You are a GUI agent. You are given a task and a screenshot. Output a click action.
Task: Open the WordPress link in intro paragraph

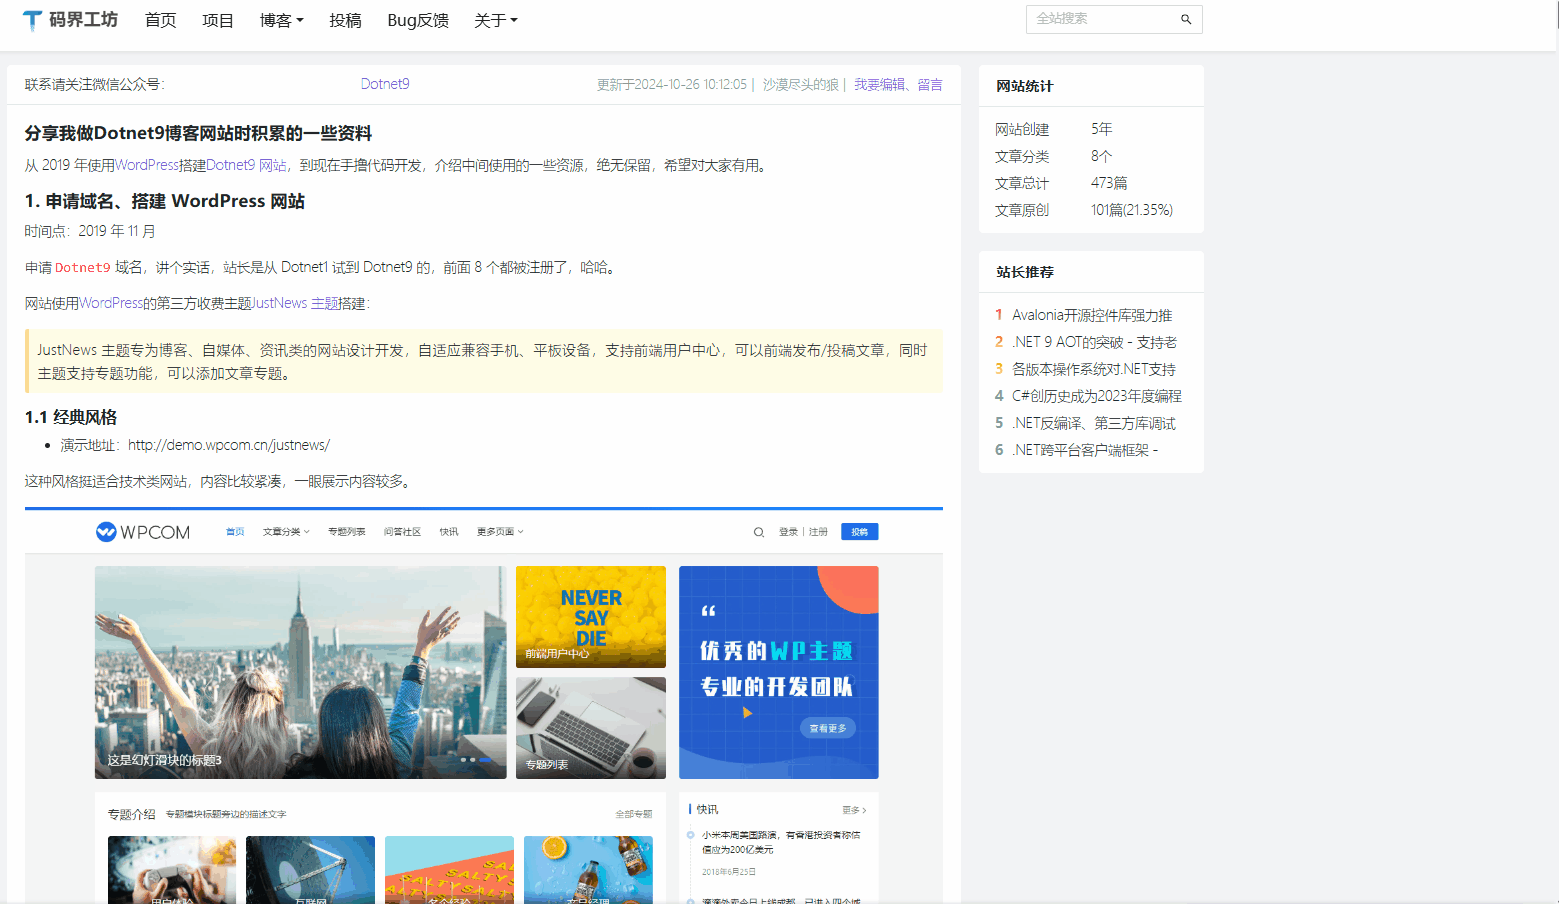click(x=146, y=165)
